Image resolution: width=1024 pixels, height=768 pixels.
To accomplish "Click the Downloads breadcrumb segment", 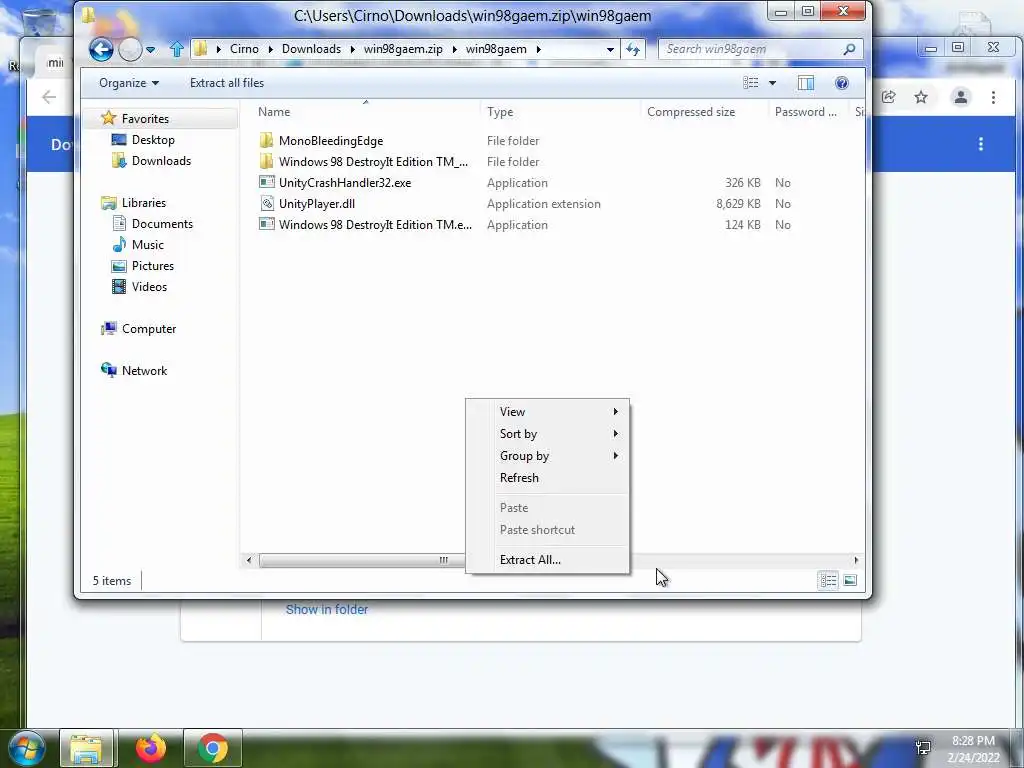I will point(312,49).
